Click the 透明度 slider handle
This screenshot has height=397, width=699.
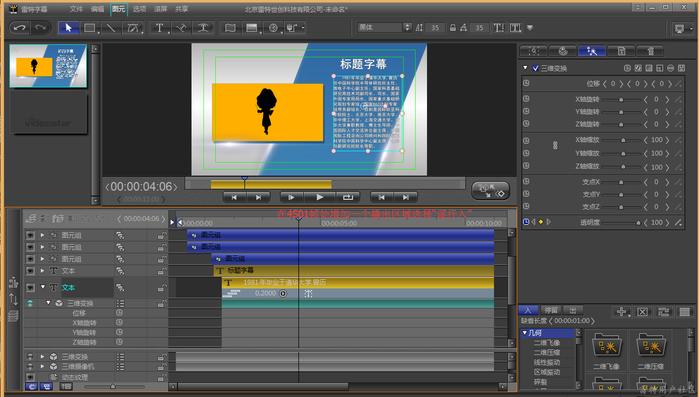638,222
